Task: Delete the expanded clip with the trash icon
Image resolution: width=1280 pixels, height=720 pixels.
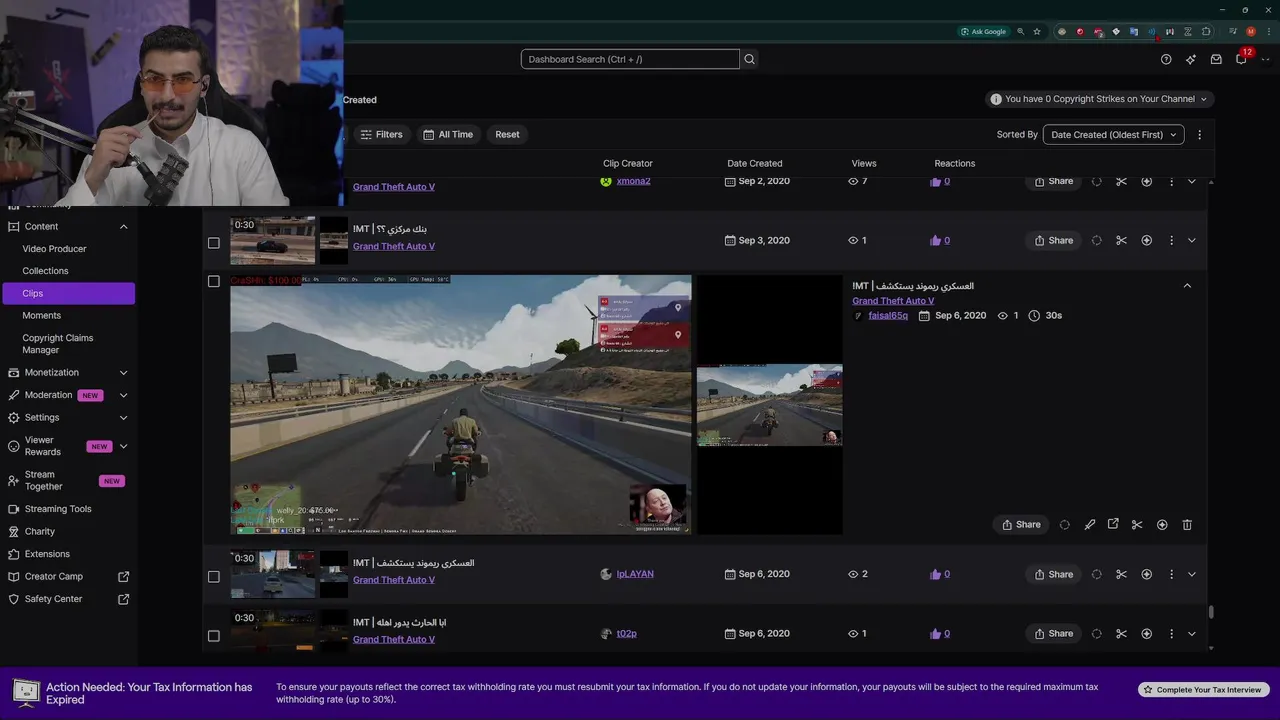Action: click(1187, 524)
